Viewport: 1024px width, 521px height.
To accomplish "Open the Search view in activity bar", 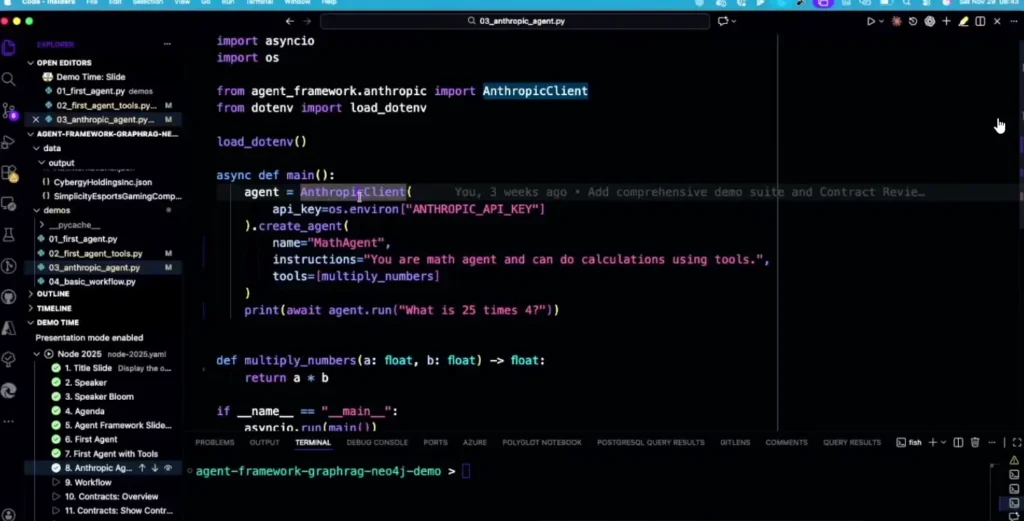I will [9, 79].
